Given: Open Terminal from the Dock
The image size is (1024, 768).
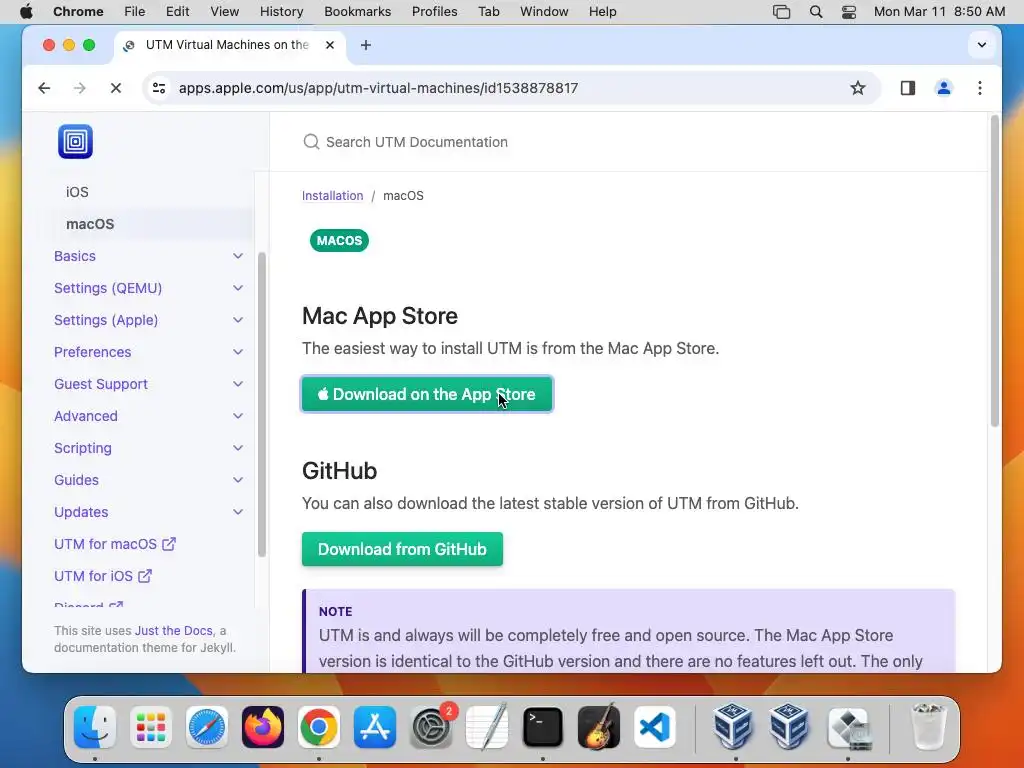Looking at the screenshot, I should pyautogui.click(x=543, y=727).
